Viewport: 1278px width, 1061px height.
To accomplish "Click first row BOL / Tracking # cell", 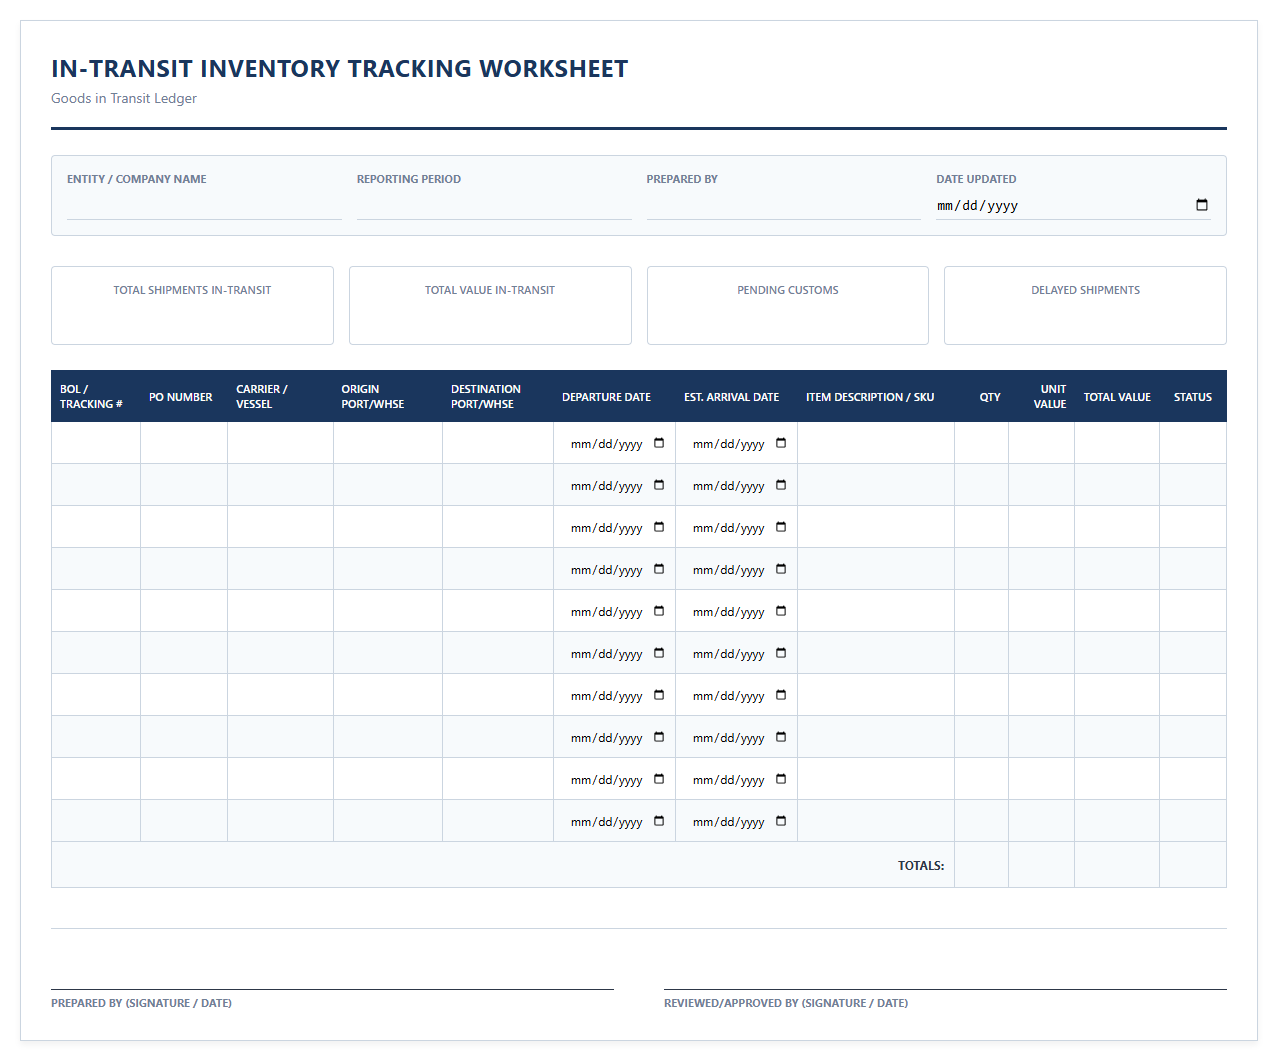I will point(96,443).
